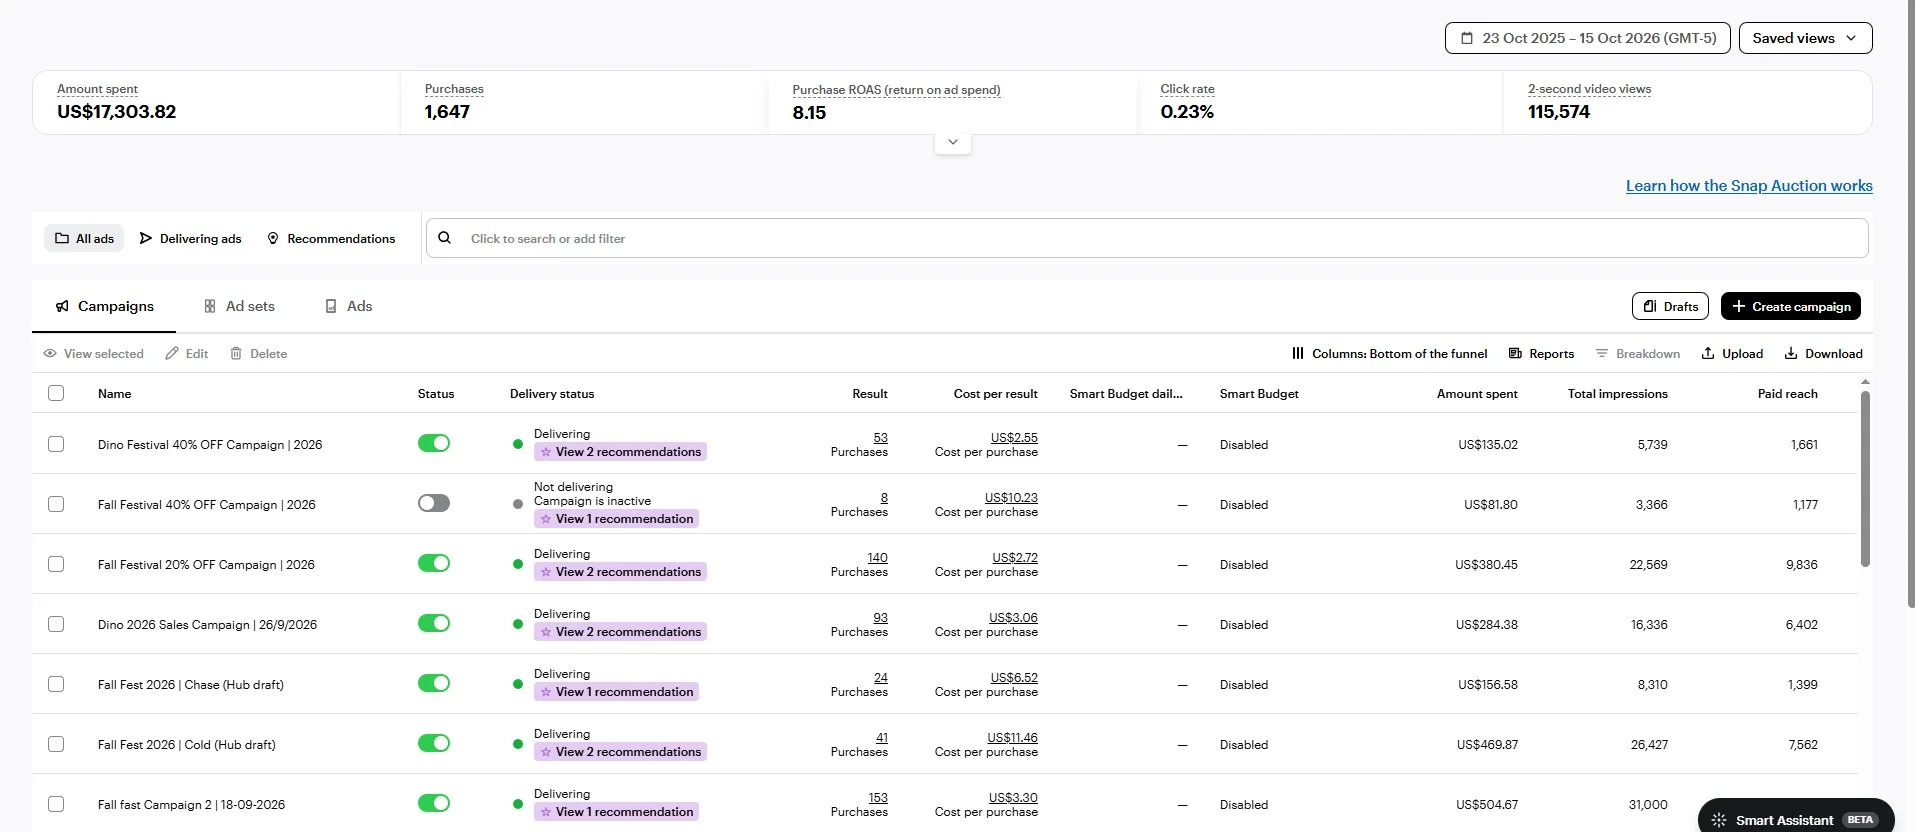Click the Create campaign button
The height and width of the screenshot is (832, 1915).
[1790, 306]
